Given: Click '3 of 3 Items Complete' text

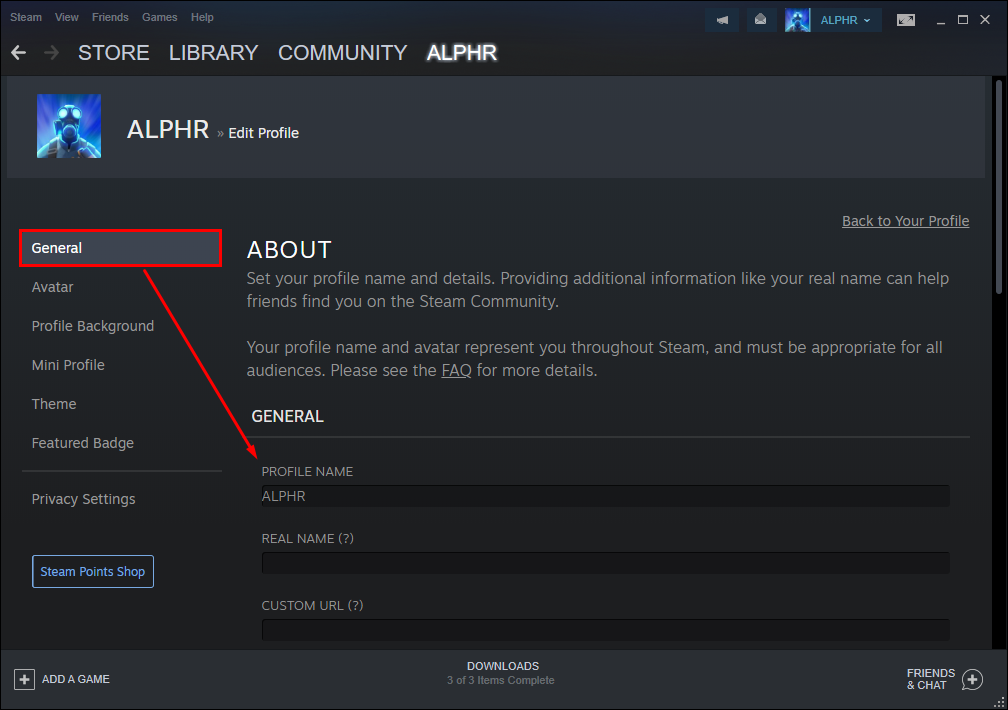Looking at the screenshot, I should tap(501, 680).
